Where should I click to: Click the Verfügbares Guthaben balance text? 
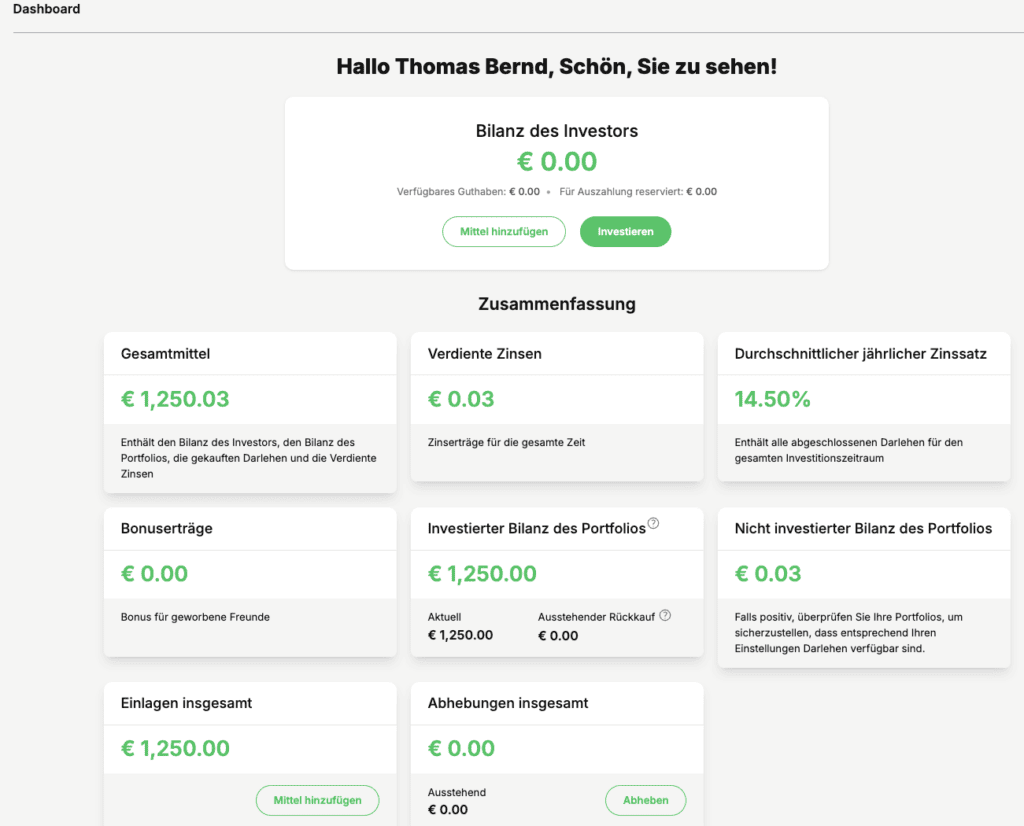[468, 192]
